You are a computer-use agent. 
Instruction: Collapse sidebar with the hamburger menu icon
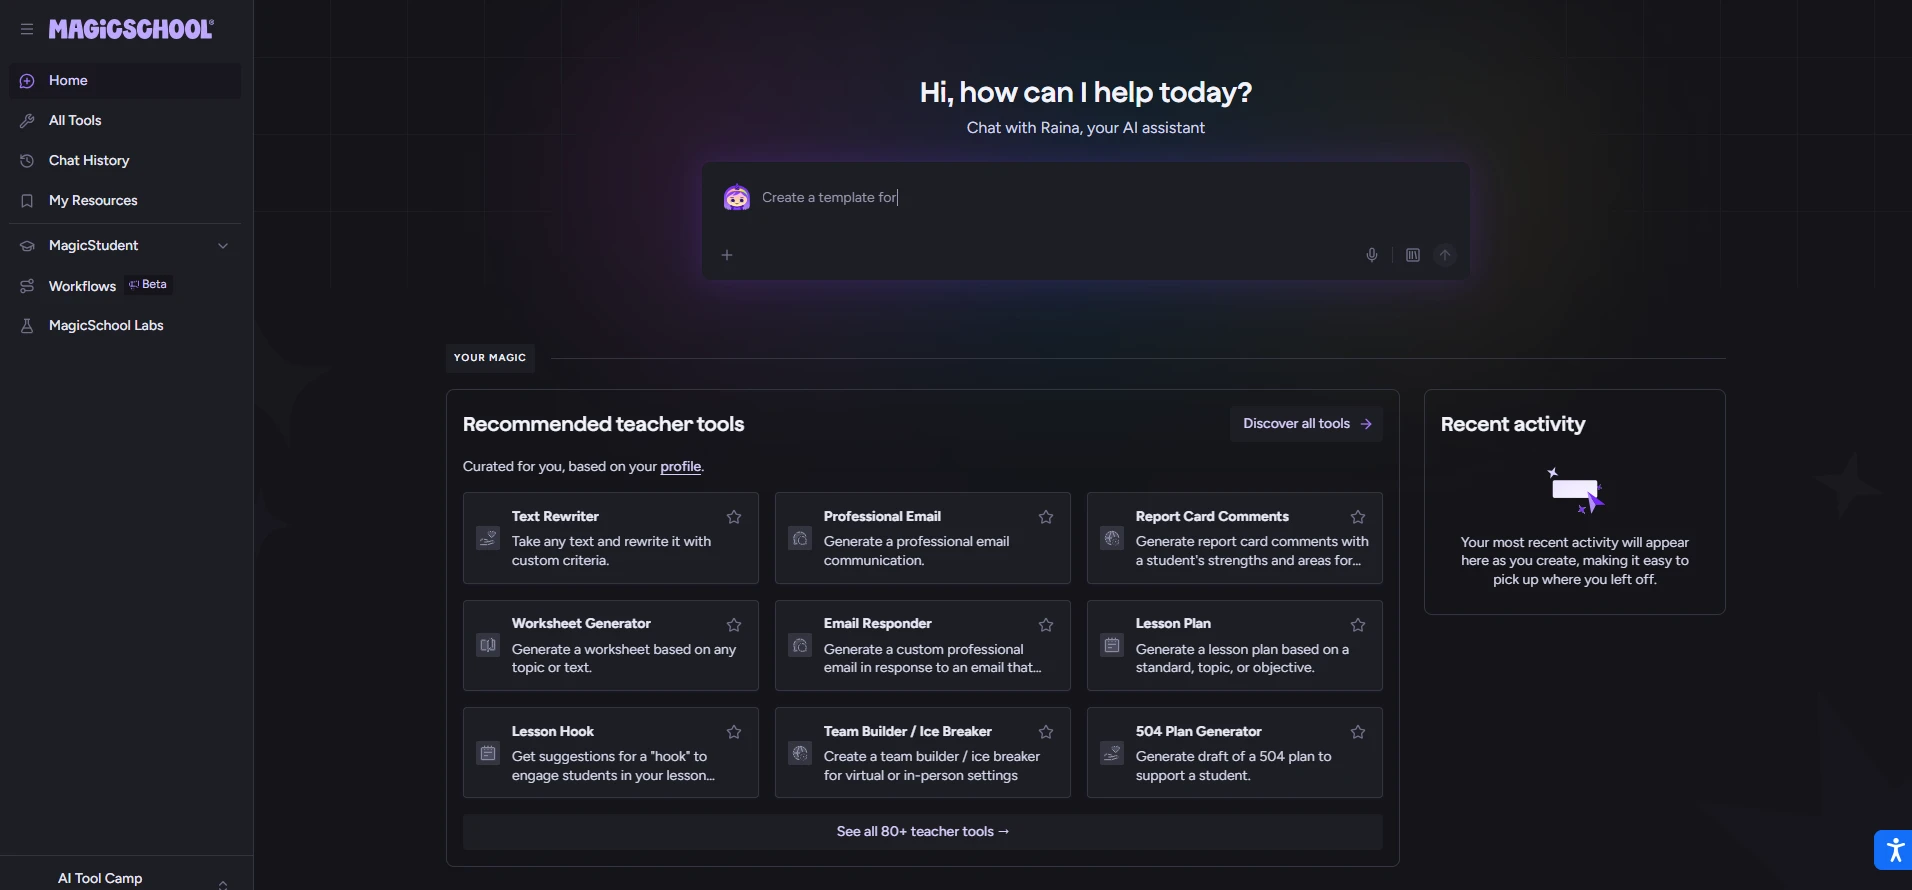pos(27,29)
